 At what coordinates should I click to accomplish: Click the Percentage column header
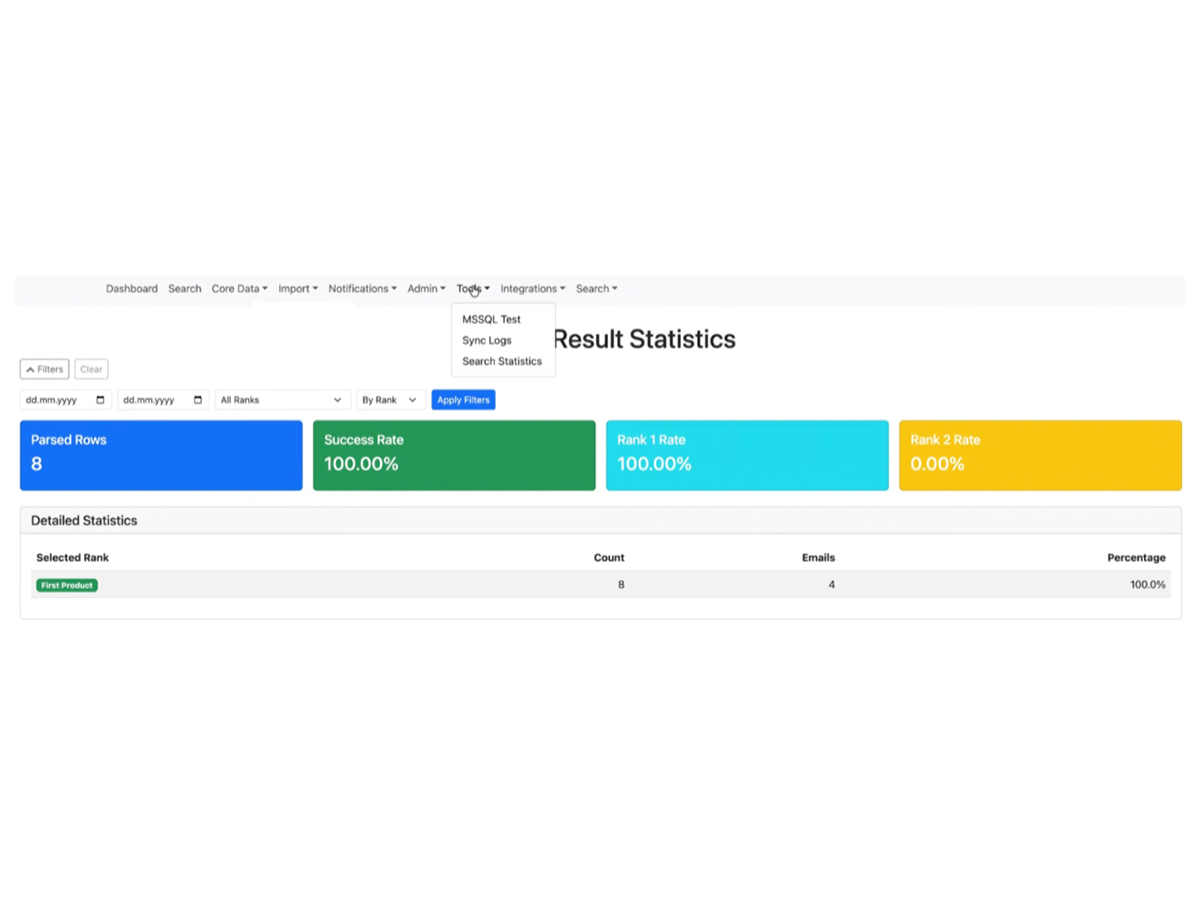click(x=1136, y=558)
